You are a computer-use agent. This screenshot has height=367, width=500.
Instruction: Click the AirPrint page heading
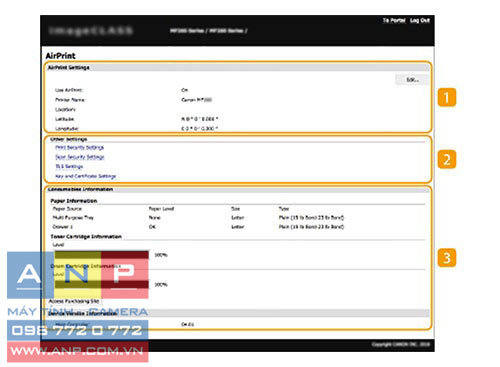60,56
